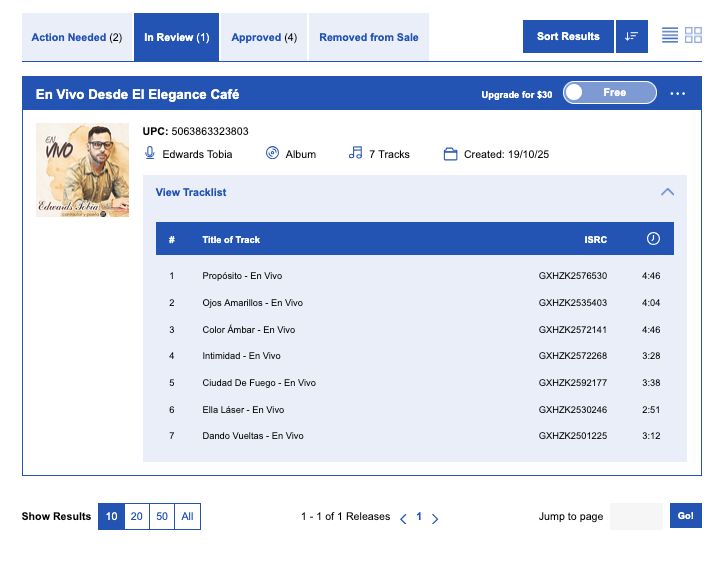Show 20 results per page
The image size is (727, 561).
click(x=136, y=517)
